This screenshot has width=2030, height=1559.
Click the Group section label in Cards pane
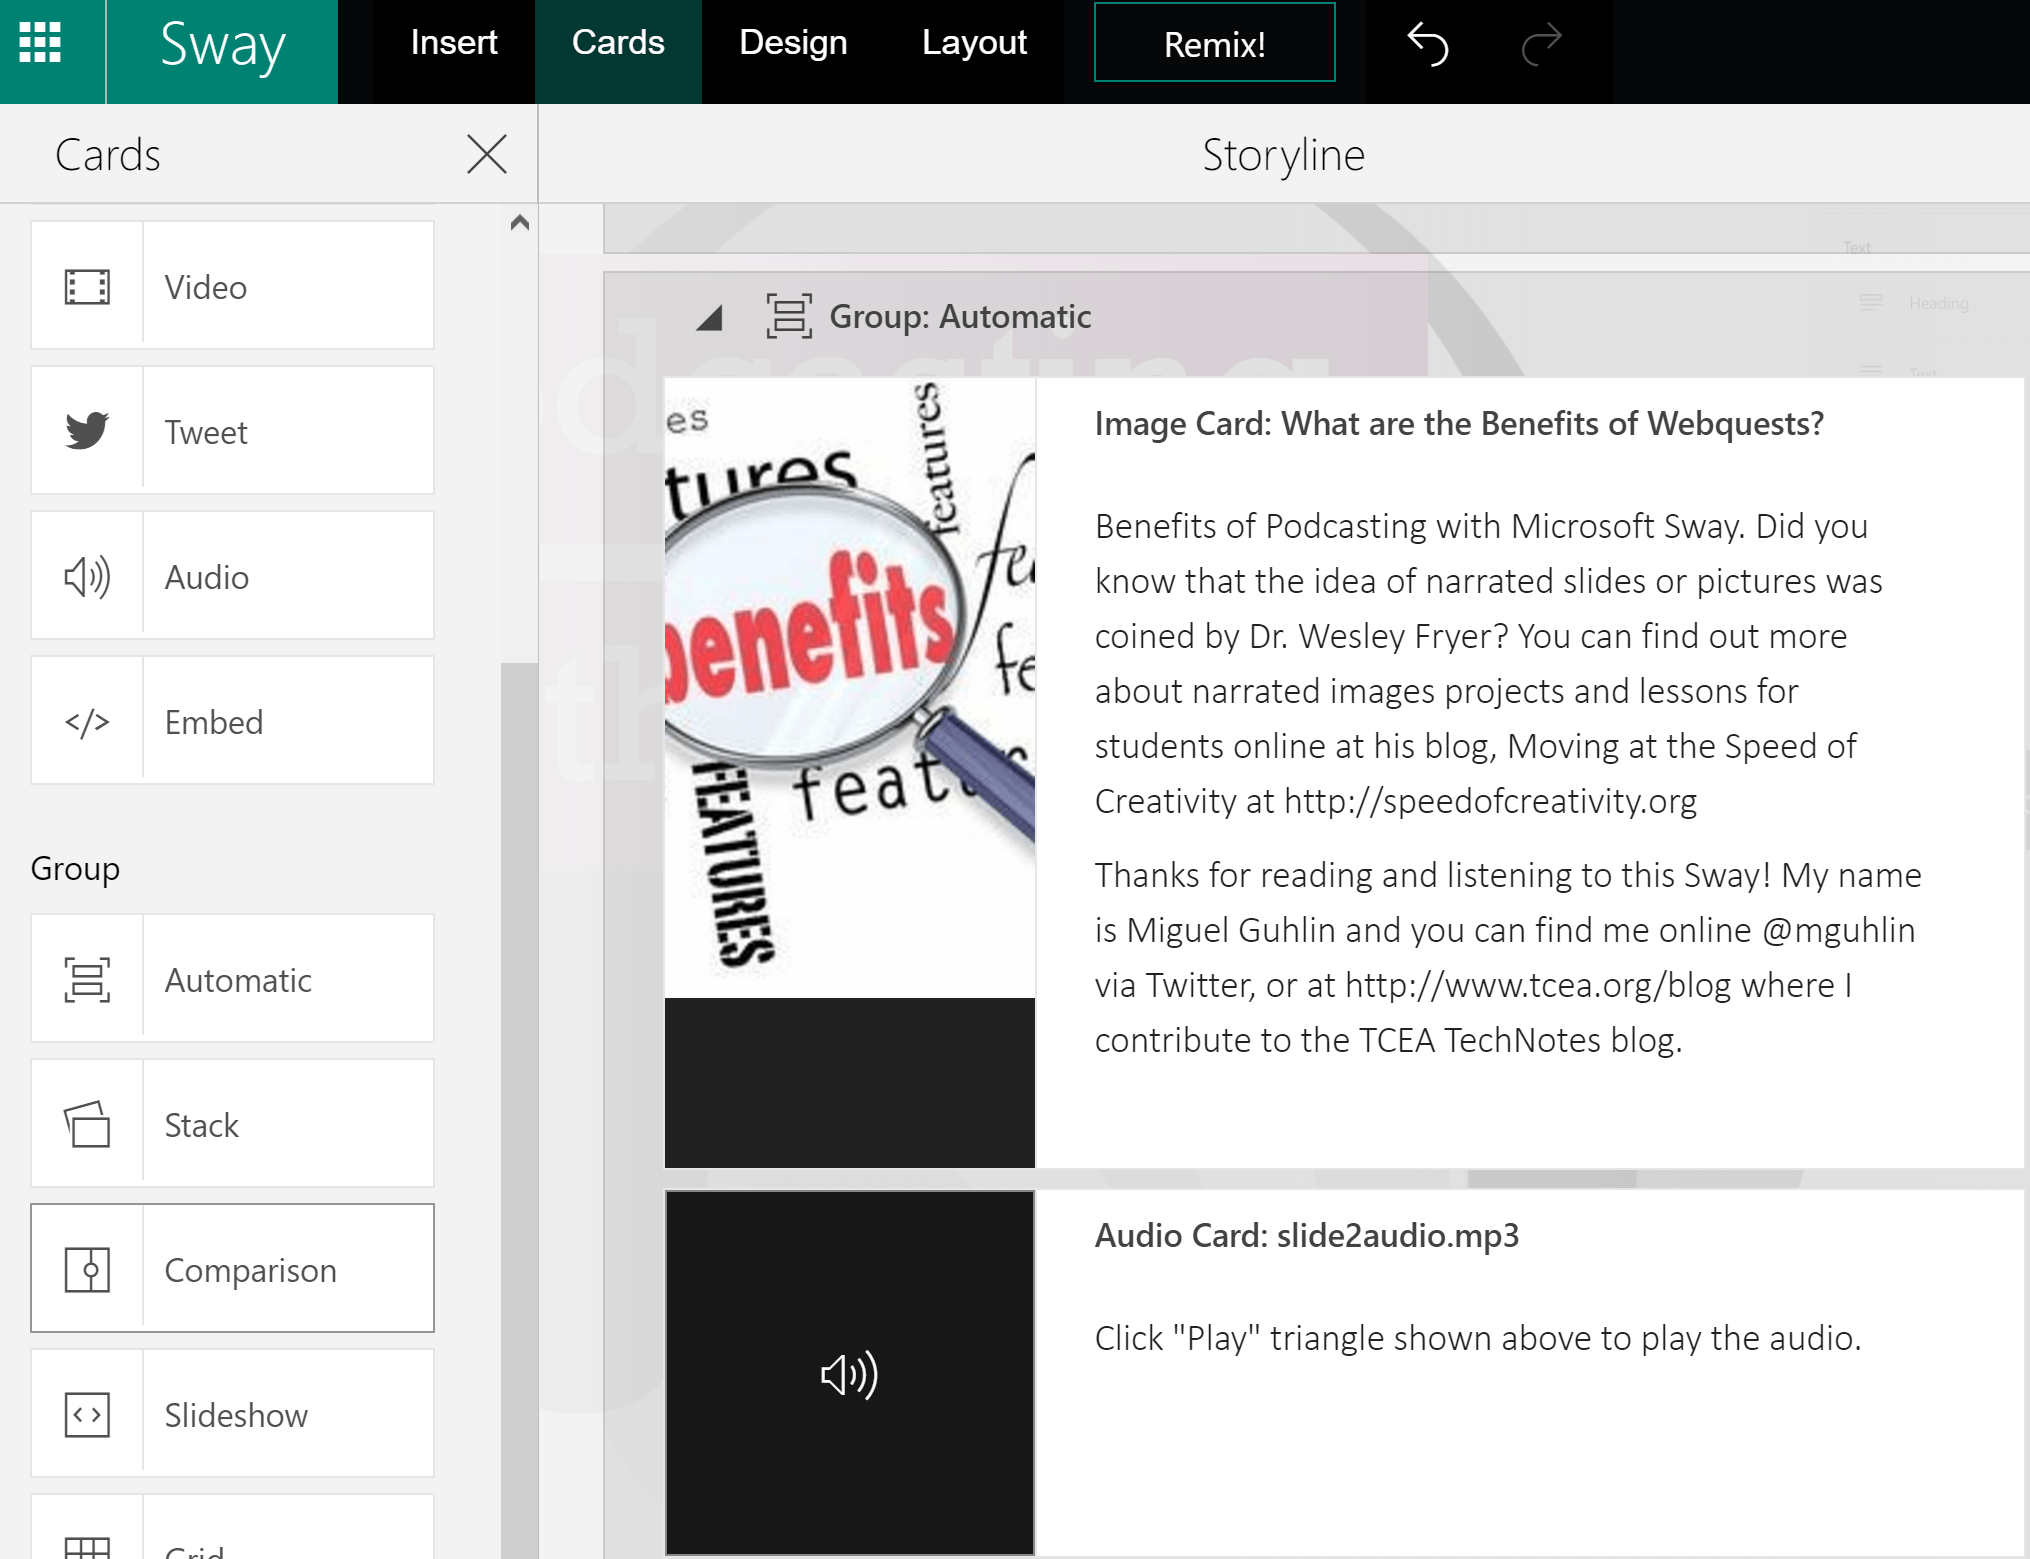tap(76, 869)
